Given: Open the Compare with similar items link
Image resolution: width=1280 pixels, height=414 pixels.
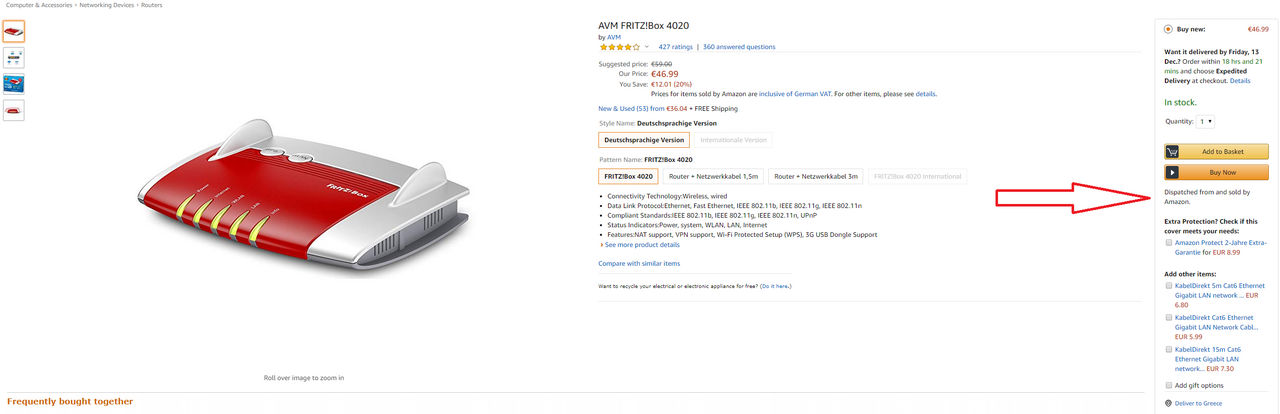Looking at the screenshot, I should (639, 264).
